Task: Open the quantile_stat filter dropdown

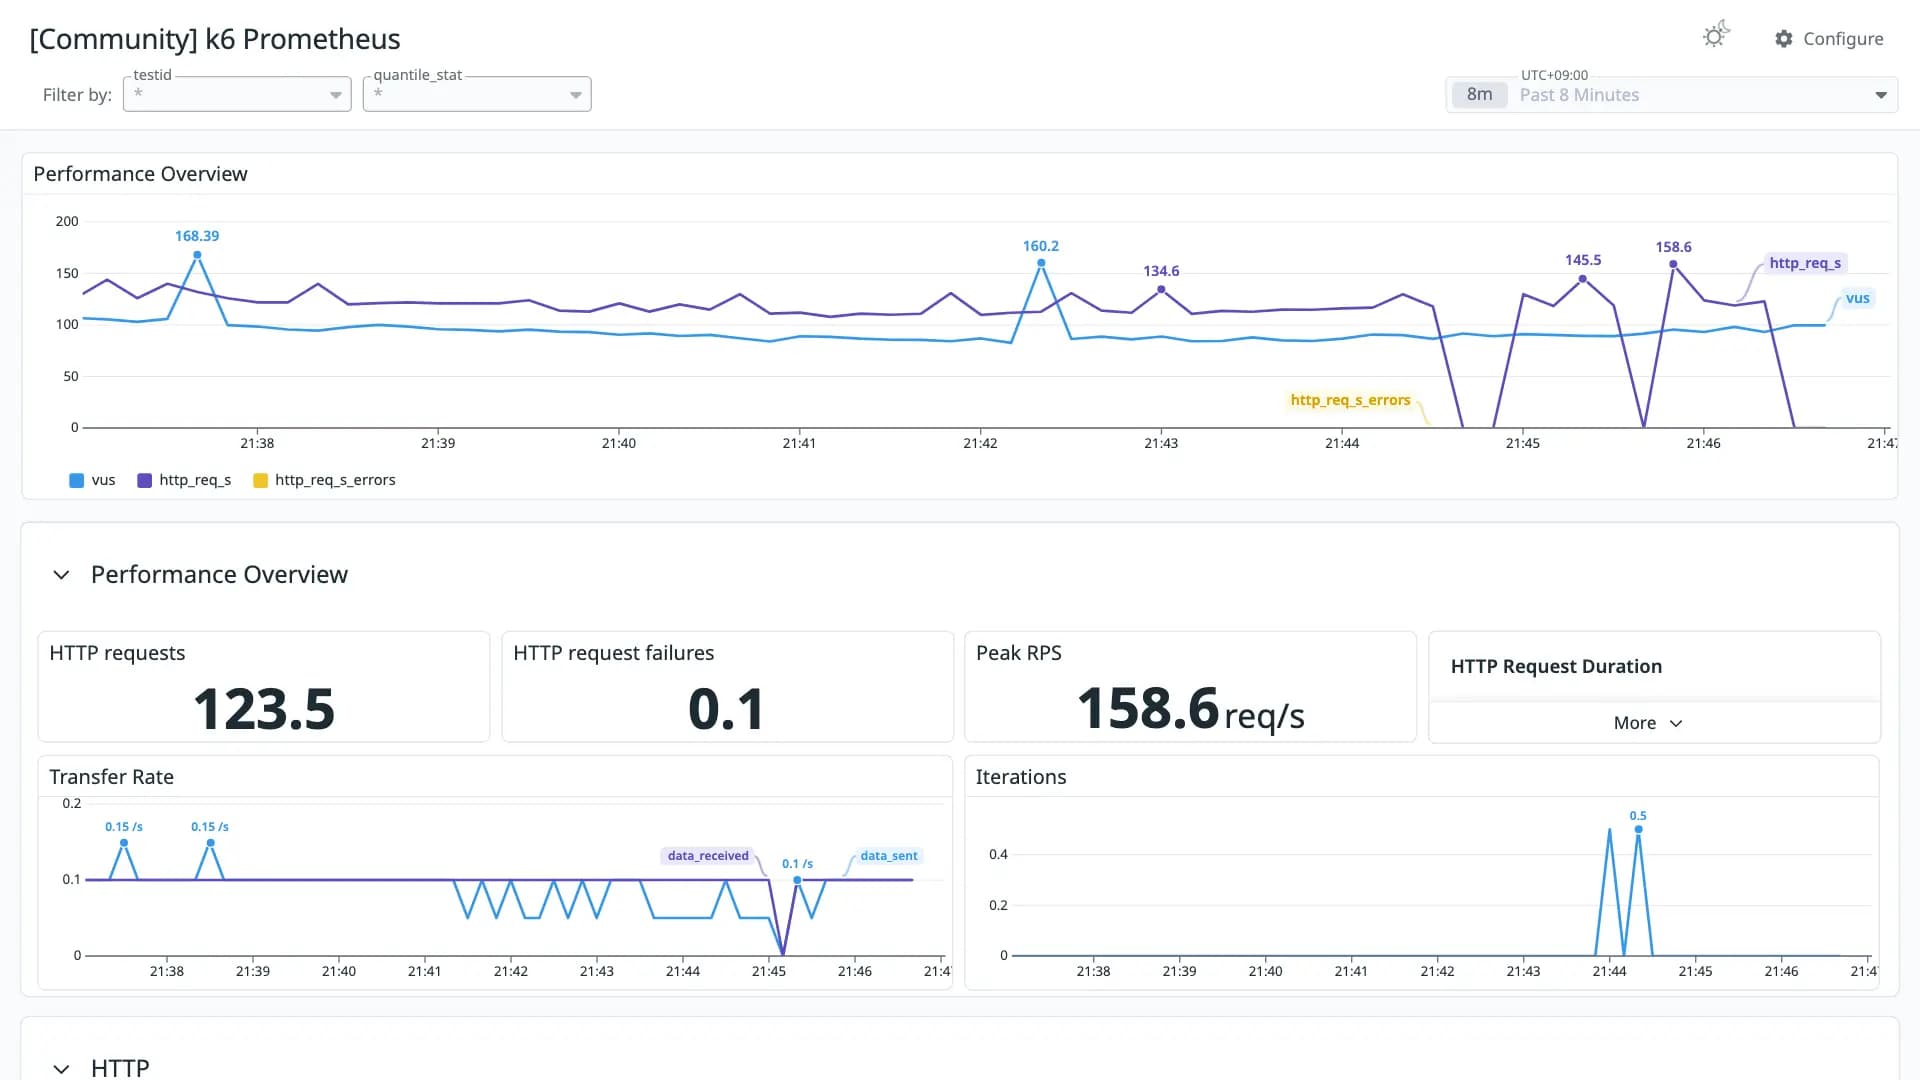Action: (477, 94)
